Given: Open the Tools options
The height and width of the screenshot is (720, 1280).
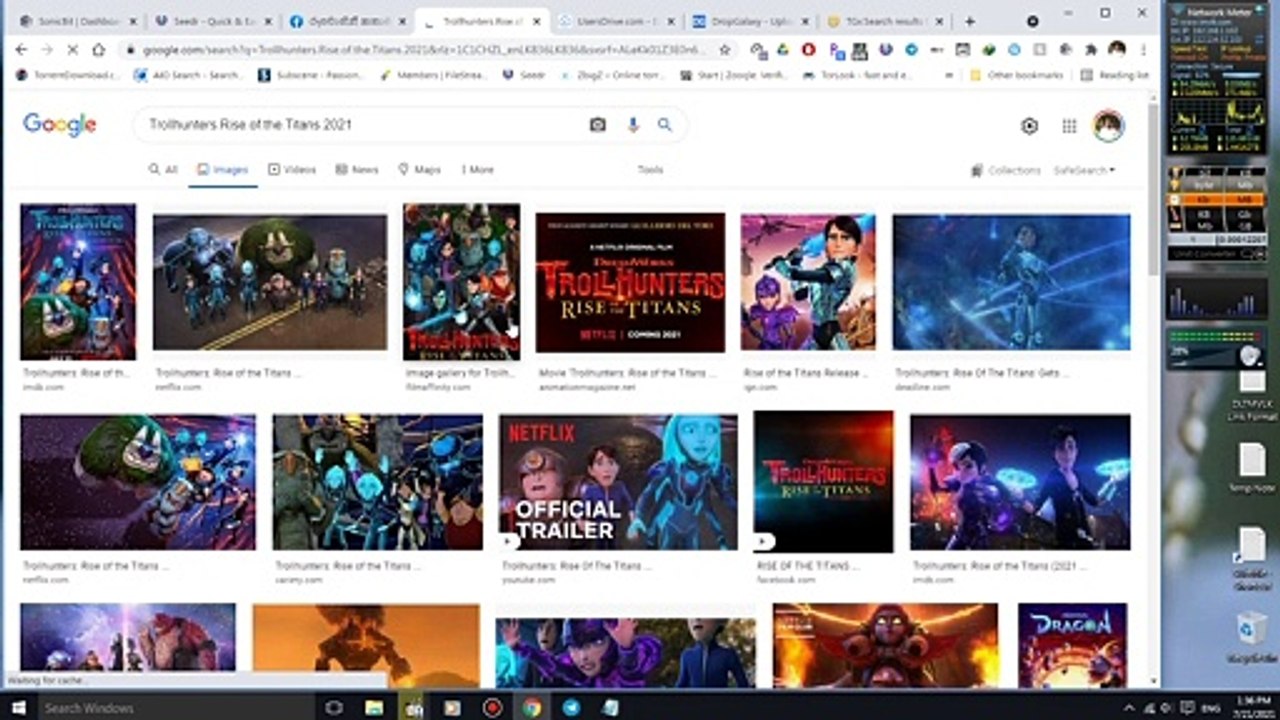Looking at the screenshot, I should point(650,170).
